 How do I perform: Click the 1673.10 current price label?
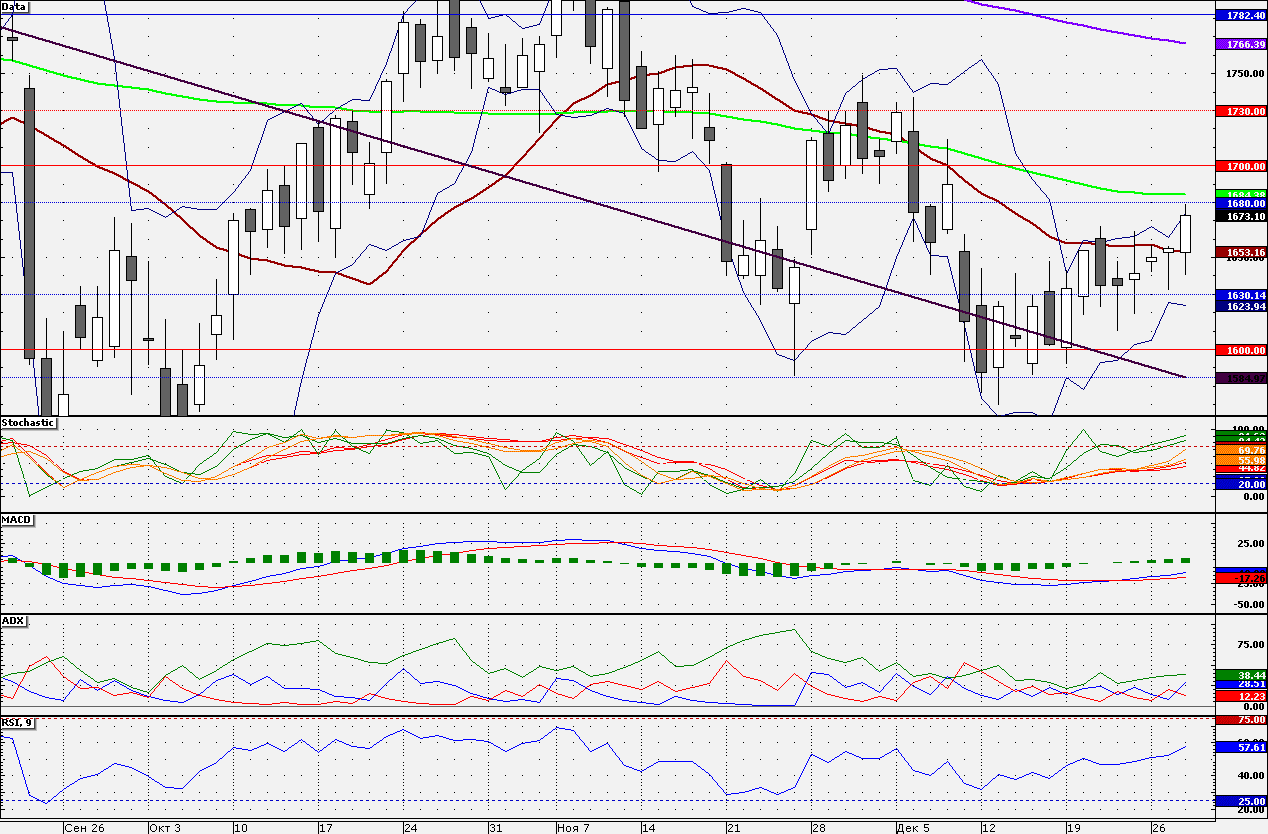click(x=1240, y=215)
